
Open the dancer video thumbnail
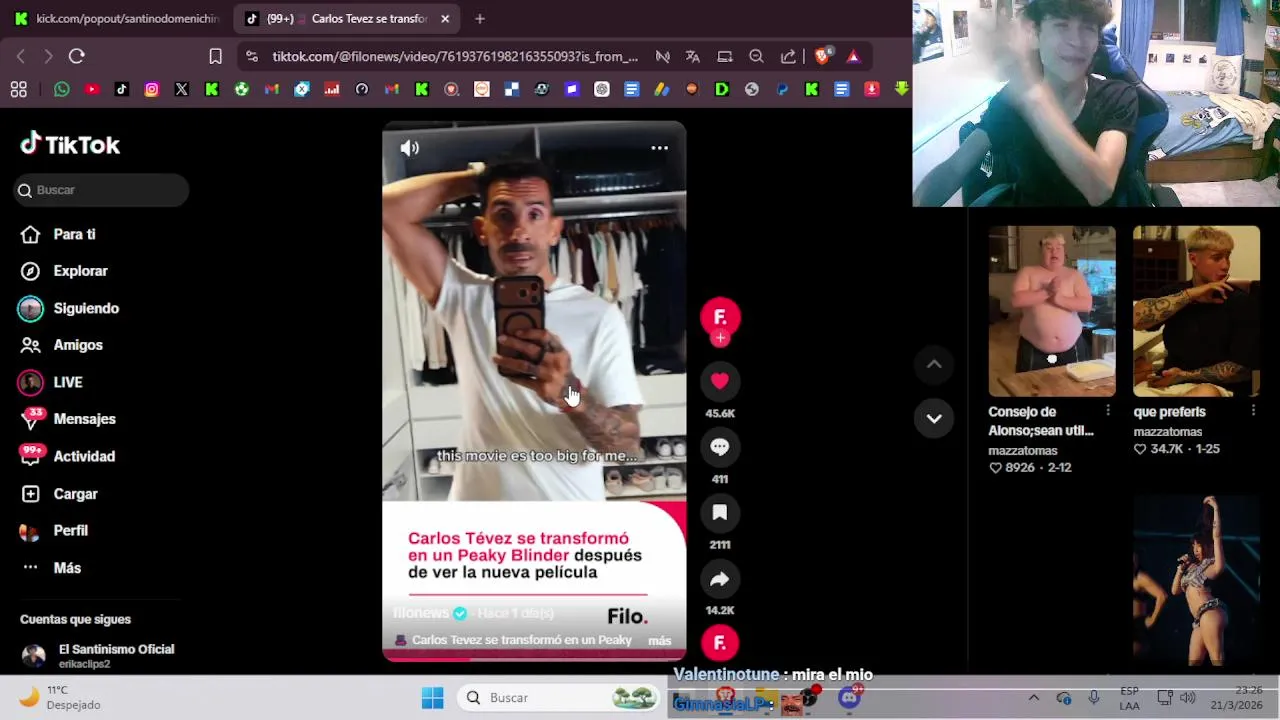(x=1196, y=581)
